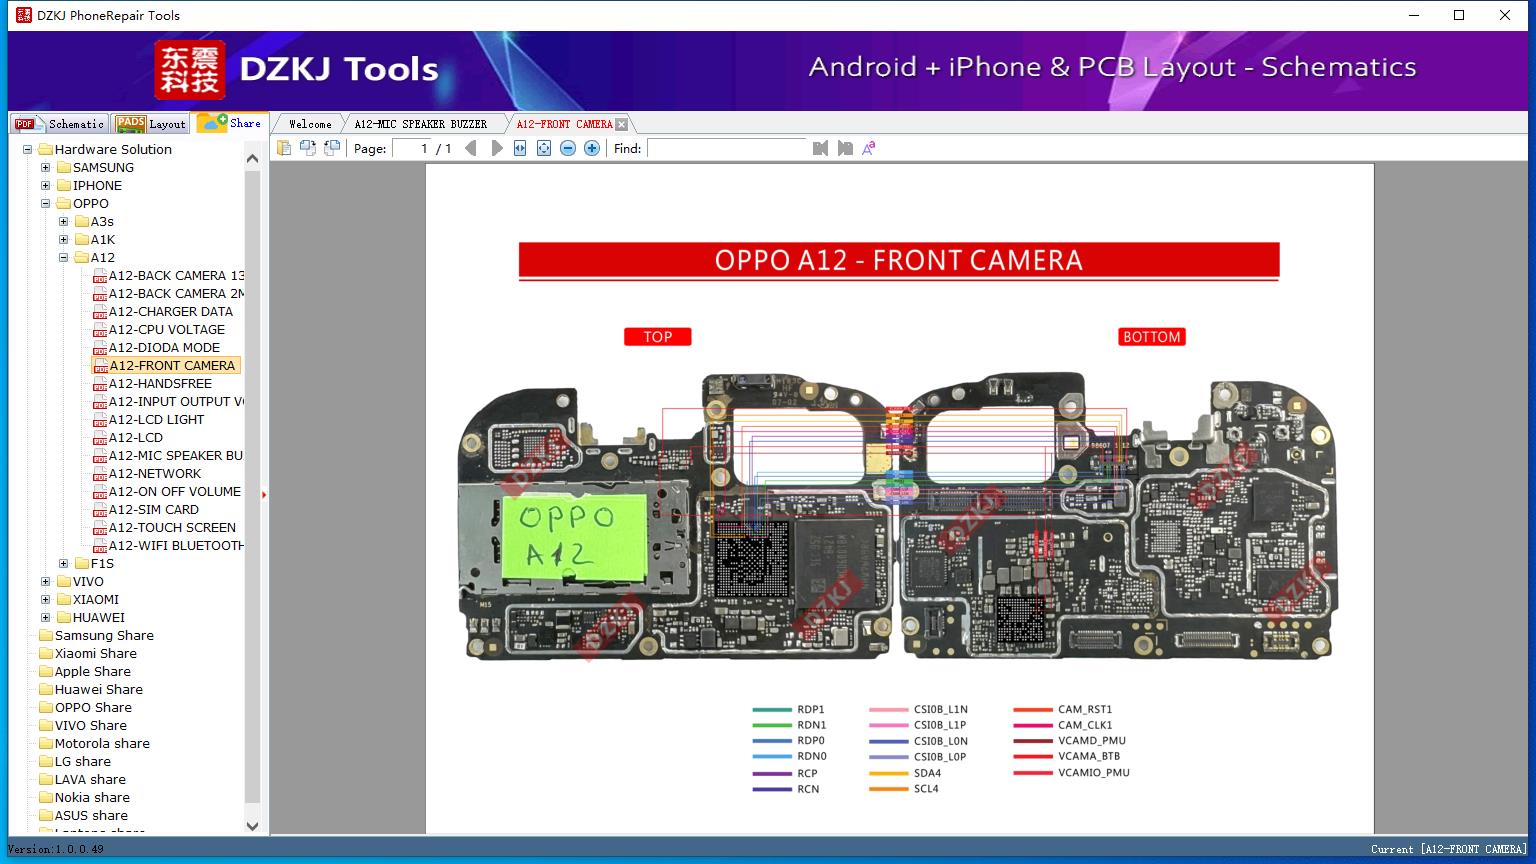
Task: Click the Find search field
Action: (727, 148)
